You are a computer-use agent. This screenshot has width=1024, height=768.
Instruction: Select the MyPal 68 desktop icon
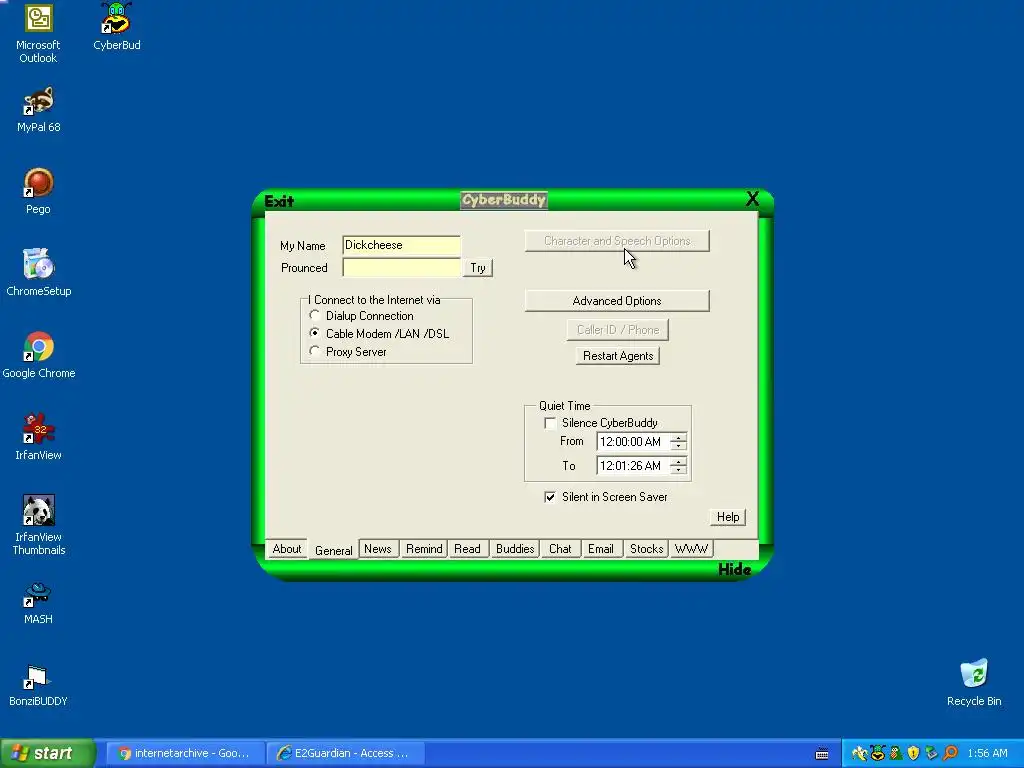pos(39,110)
